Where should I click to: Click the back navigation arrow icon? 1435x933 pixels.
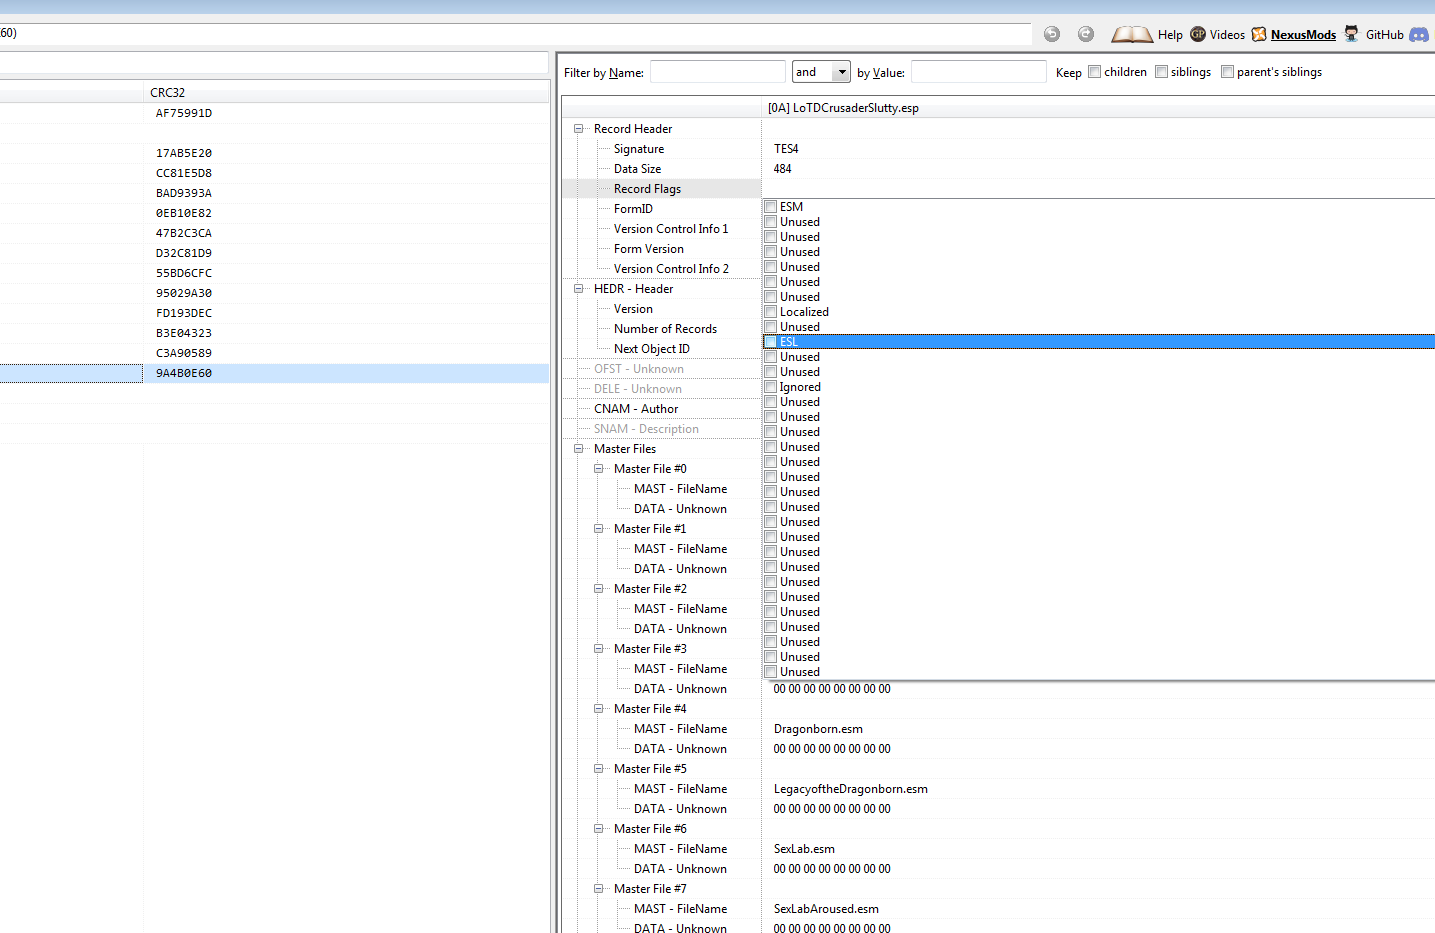pyautogui.click(x=1051, y=34)
